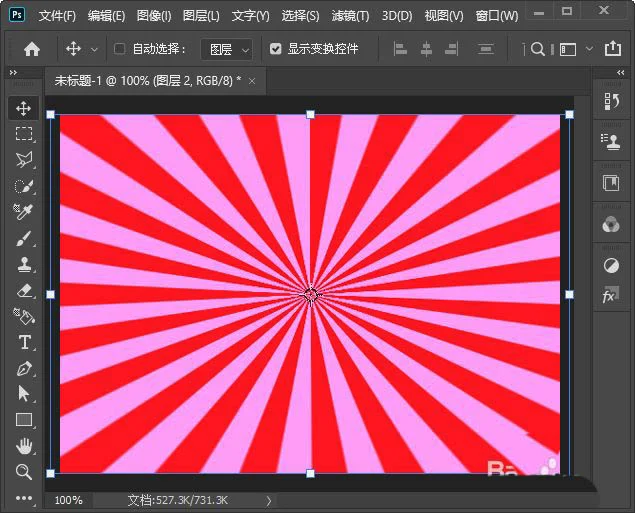
Task: Click the Share export icon
Action: (x=613, y=49)
